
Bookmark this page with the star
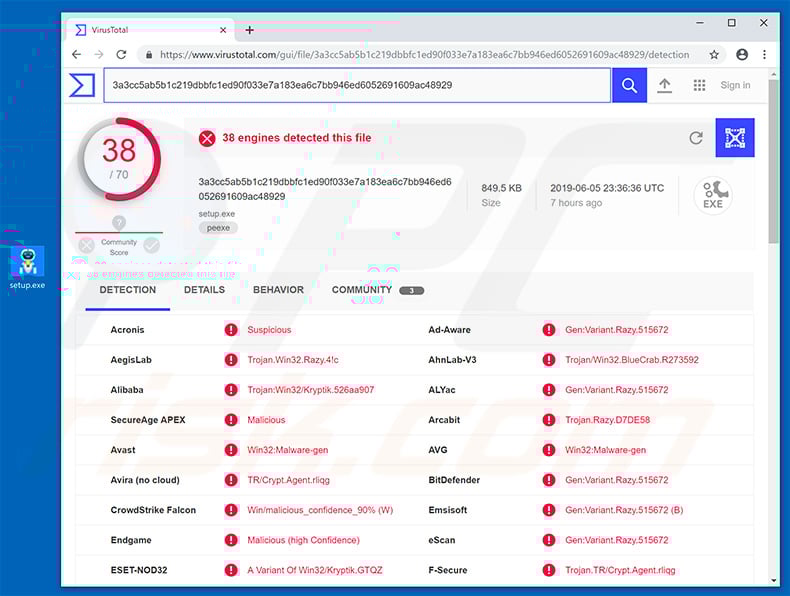714,54
